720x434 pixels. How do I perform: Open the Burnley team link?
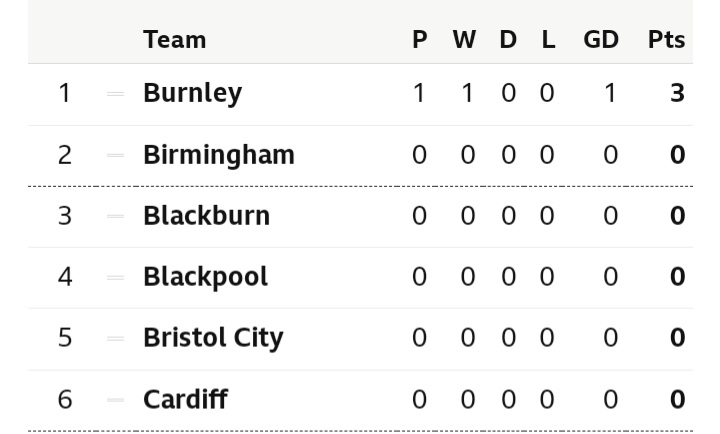pyautogui.click(x=192, y=93)
